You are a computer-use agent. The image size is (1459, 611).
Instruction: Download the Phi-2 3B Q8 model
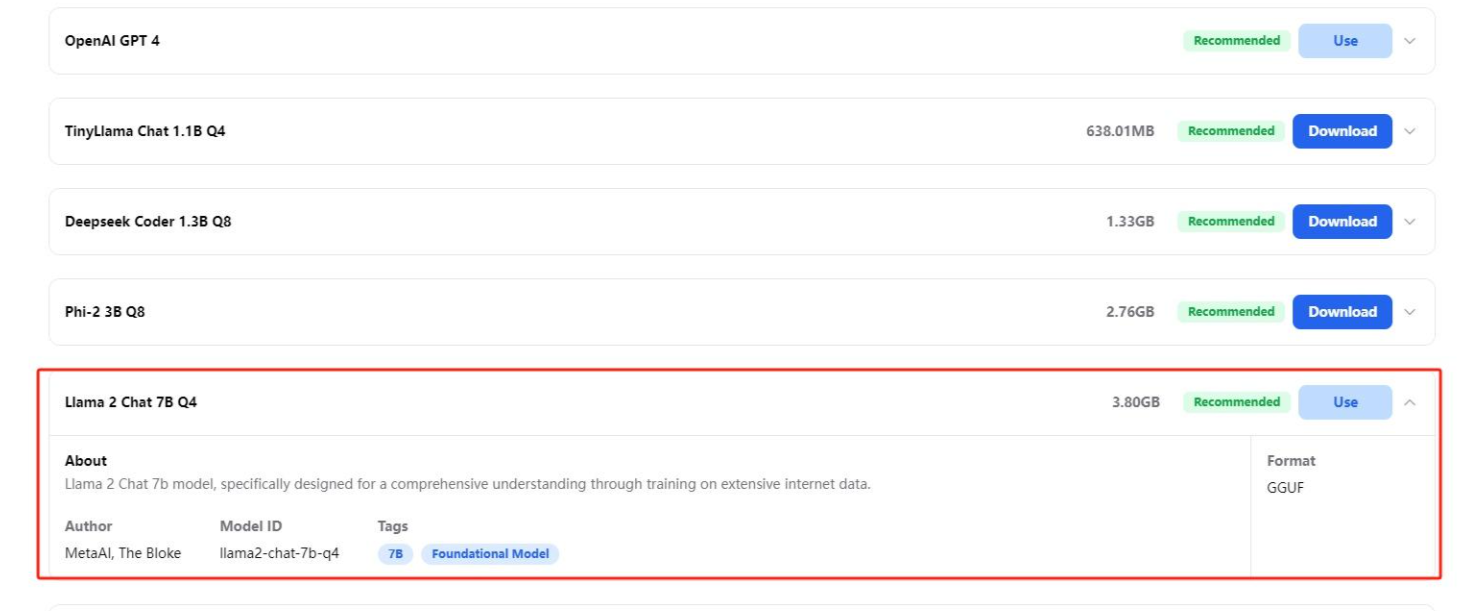click(1342, 312)
